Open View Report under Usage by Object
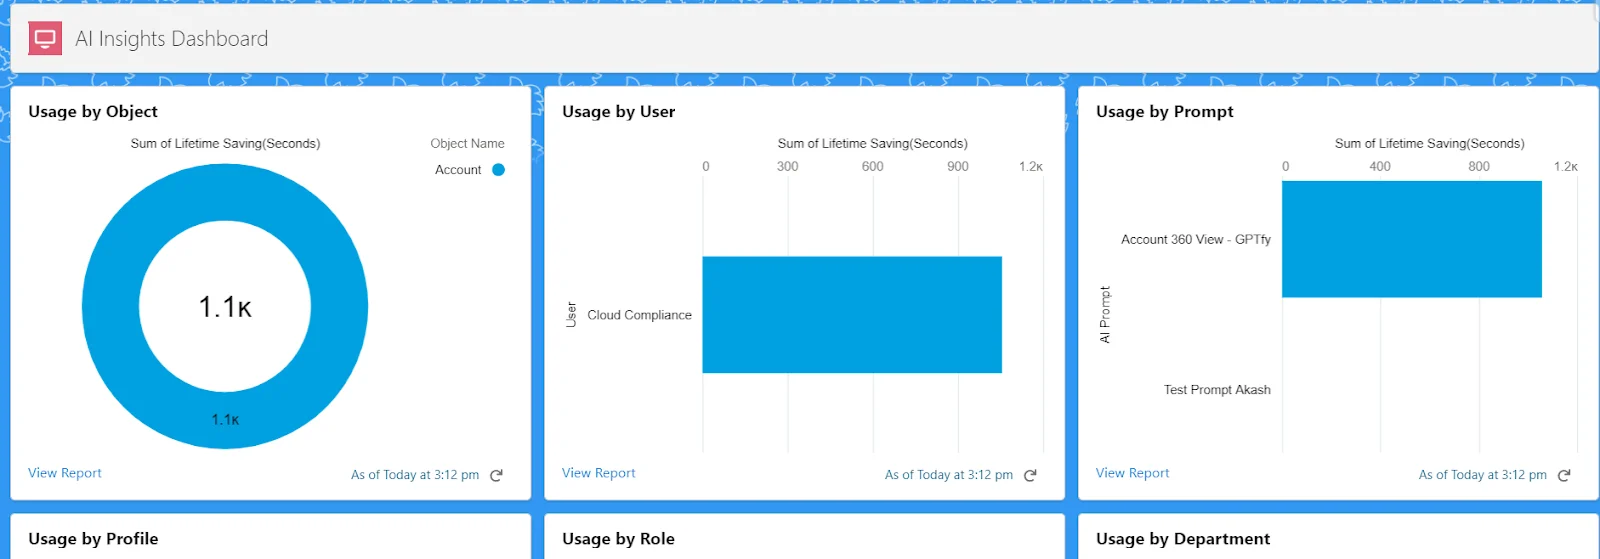The image size is (1600, 559). (x=65, y=473)
